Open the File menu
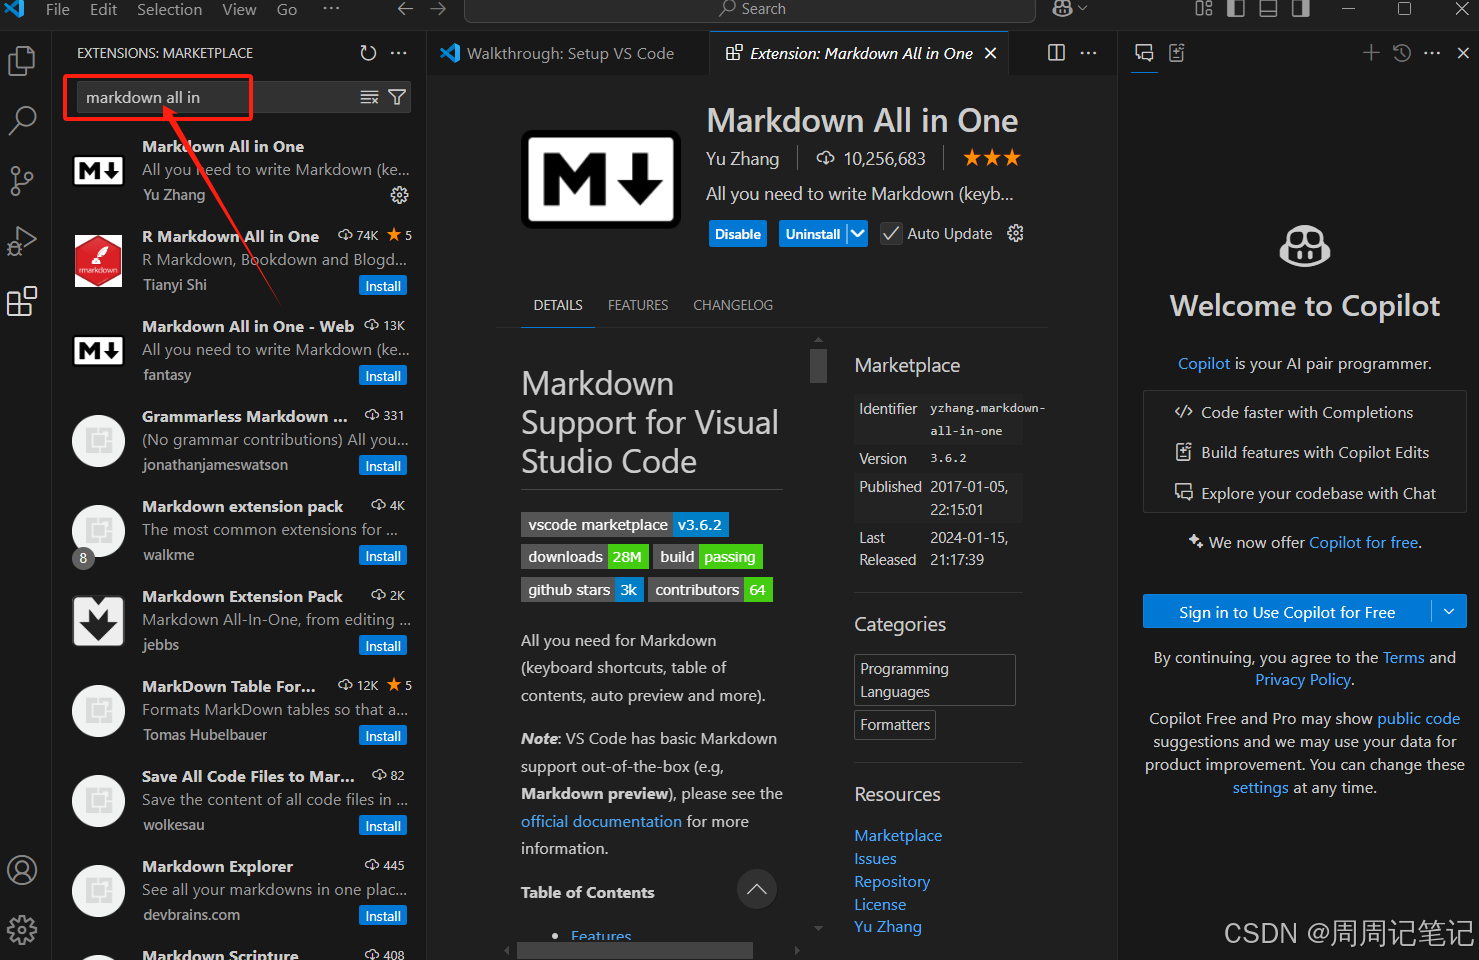This screenshot has height=960, width=1479. 58,9
